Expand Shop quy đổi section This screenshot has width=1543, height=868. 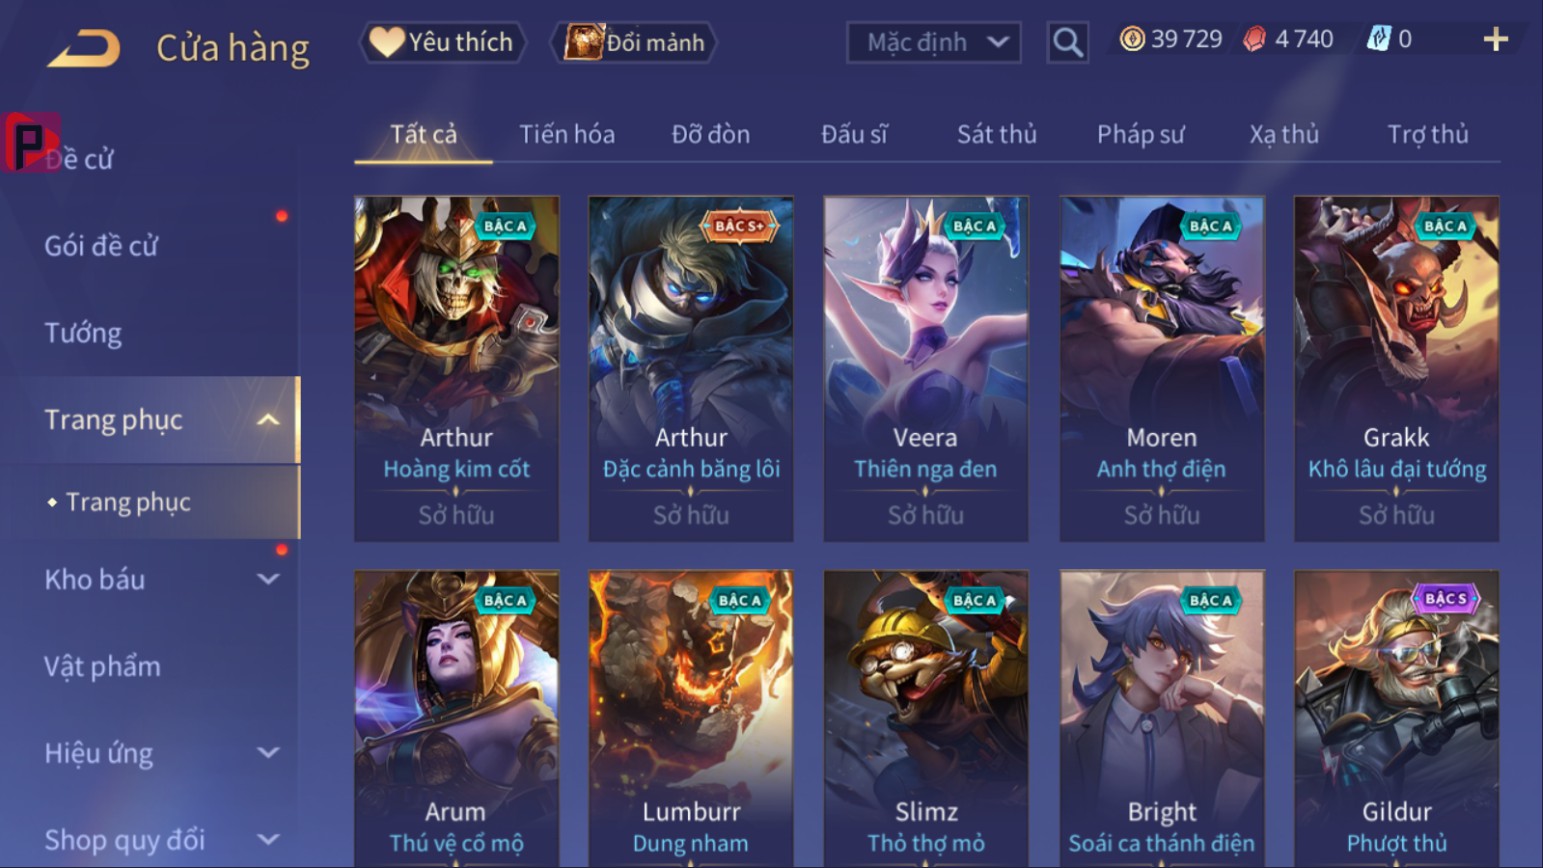[268, 840]
